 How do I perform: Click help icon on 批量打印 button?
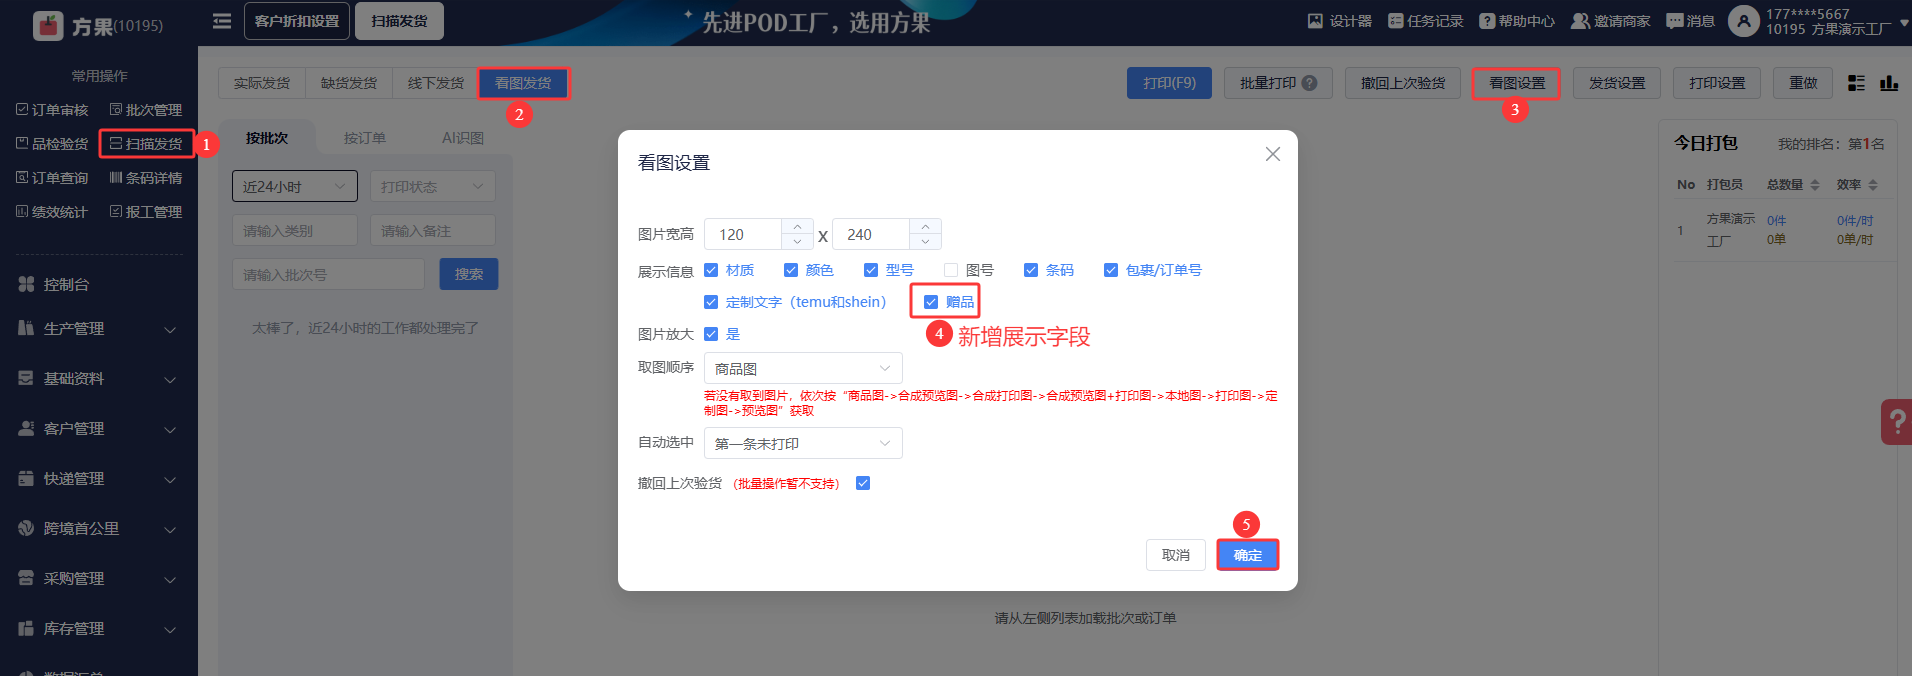(x=1309, y=83)
